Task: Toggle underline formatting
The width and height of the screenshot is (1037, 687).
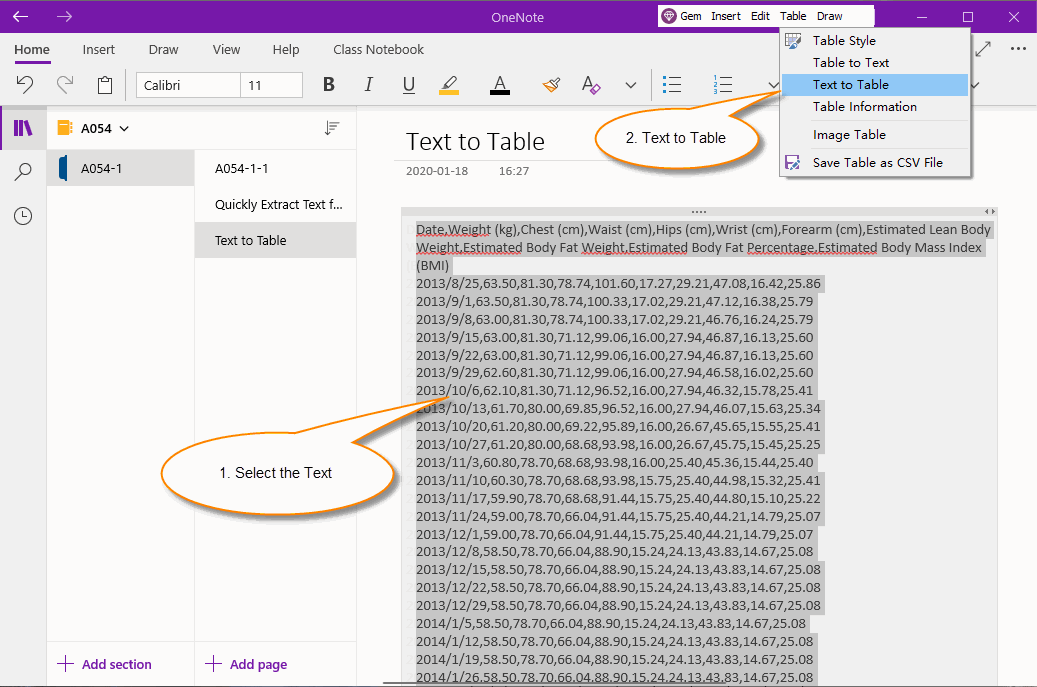Action: click(x=408, y=85)
